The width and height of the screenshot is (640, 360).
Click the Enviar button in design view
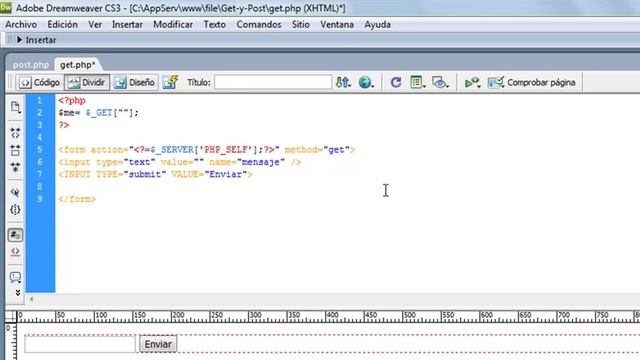coord(158,344)
